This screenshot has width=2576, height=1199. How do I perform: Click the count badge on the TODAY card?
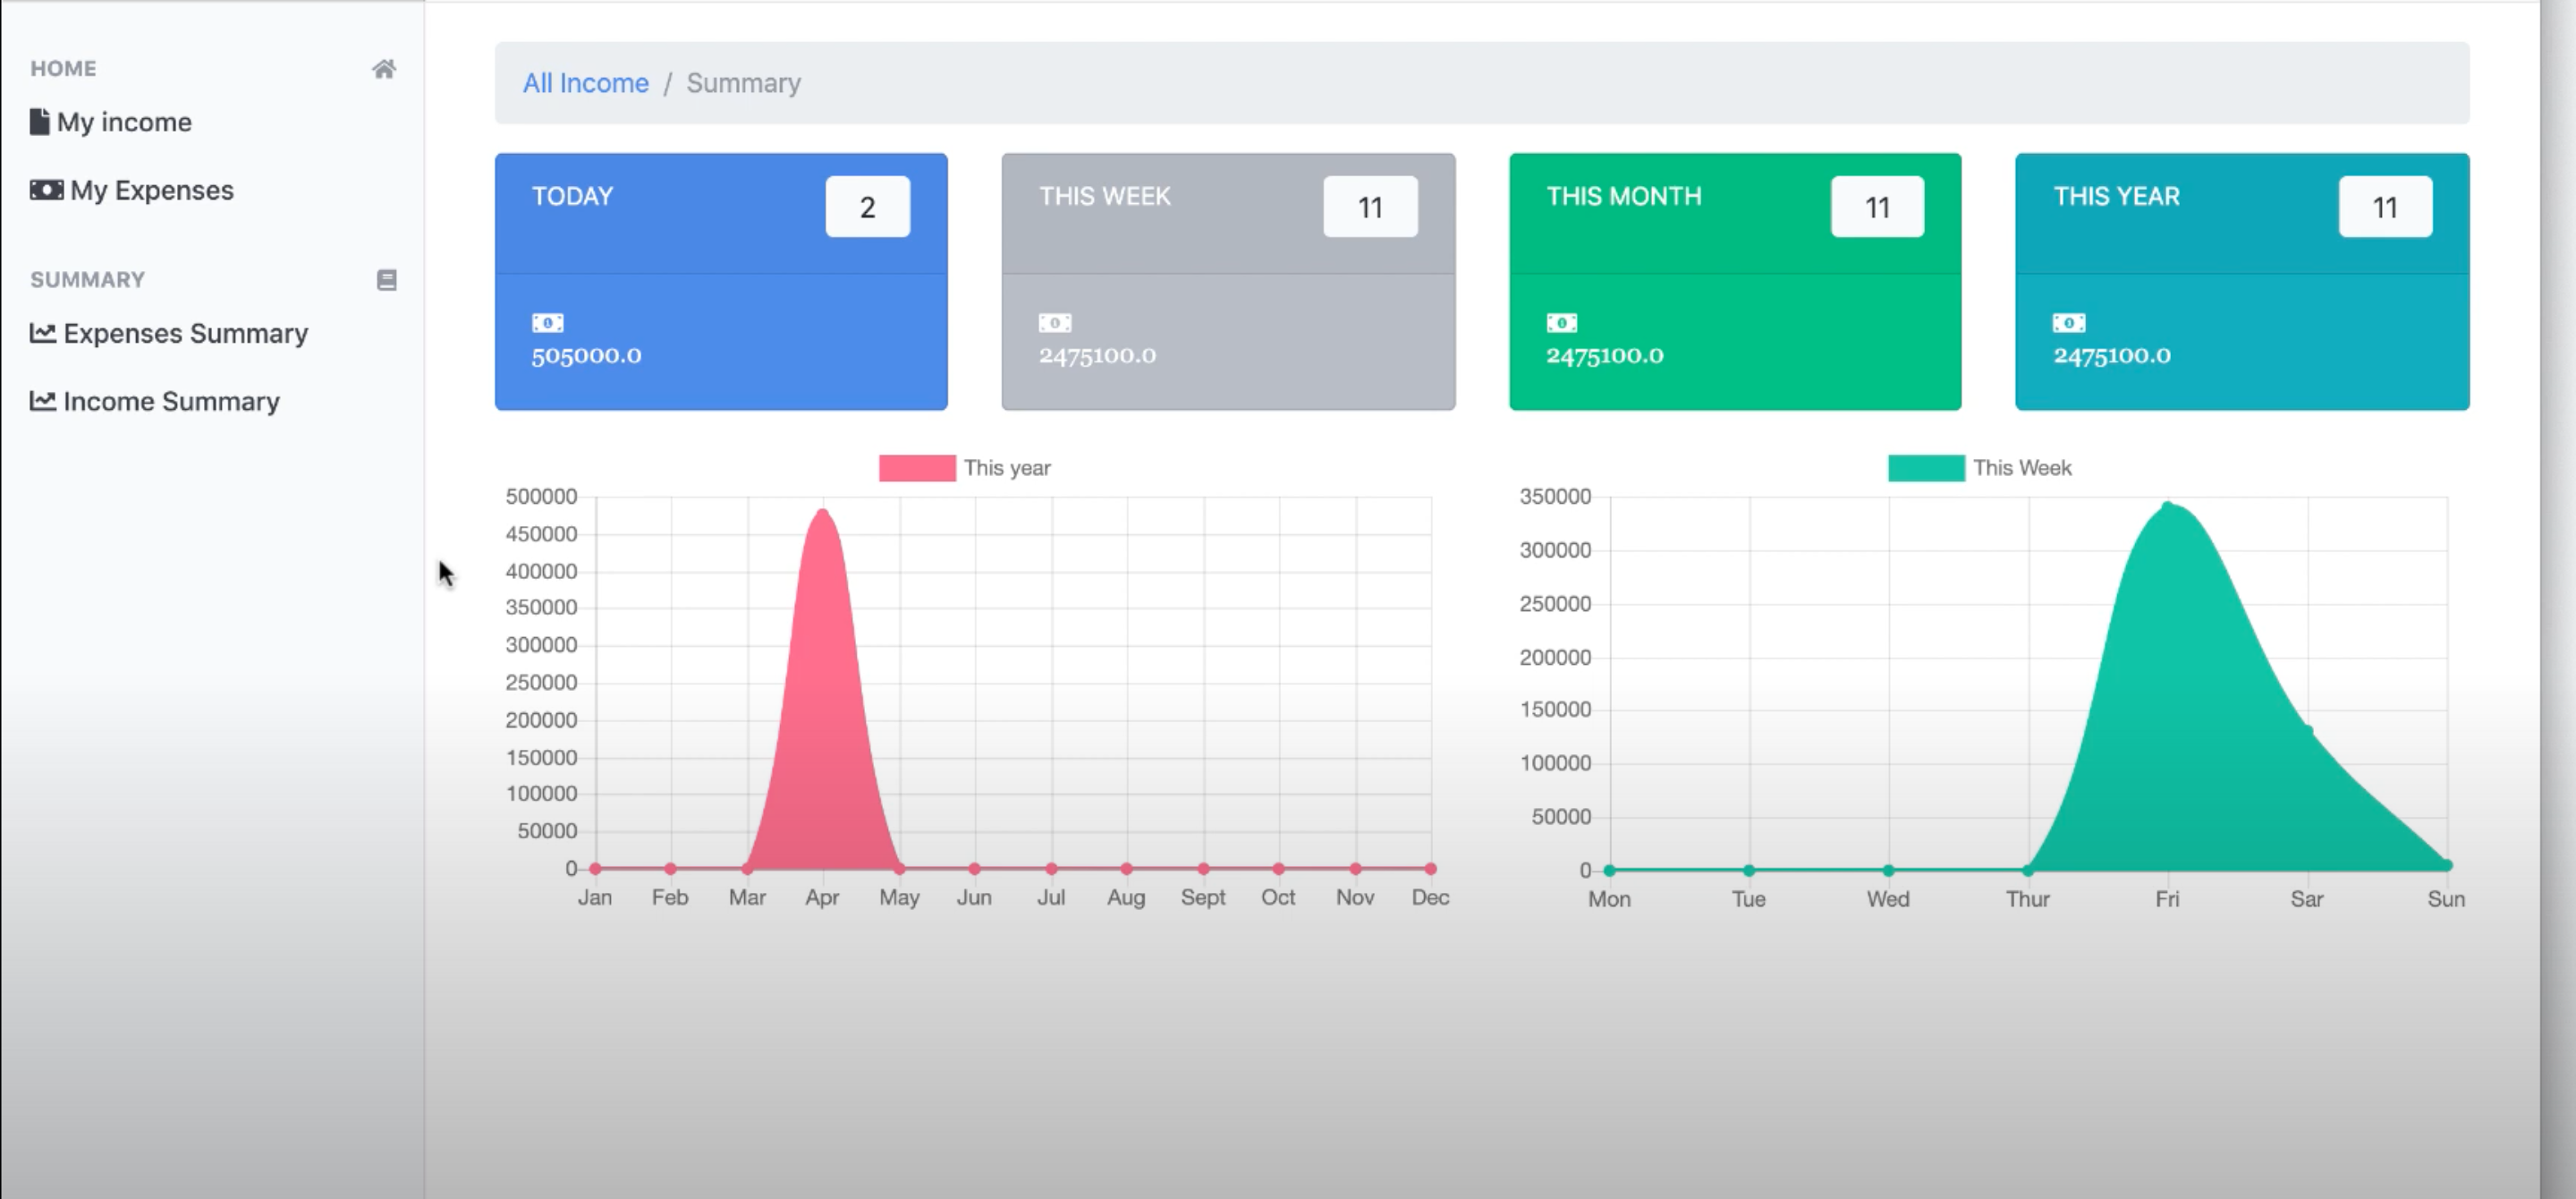(867, 206)
